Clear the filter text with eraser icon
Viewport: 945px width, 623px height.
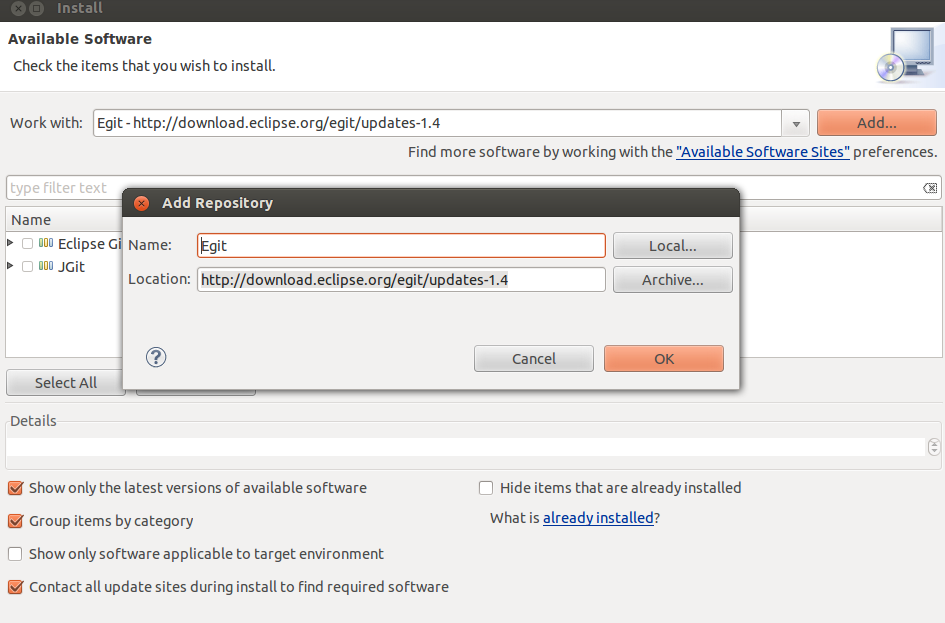(x=930, y=188)
